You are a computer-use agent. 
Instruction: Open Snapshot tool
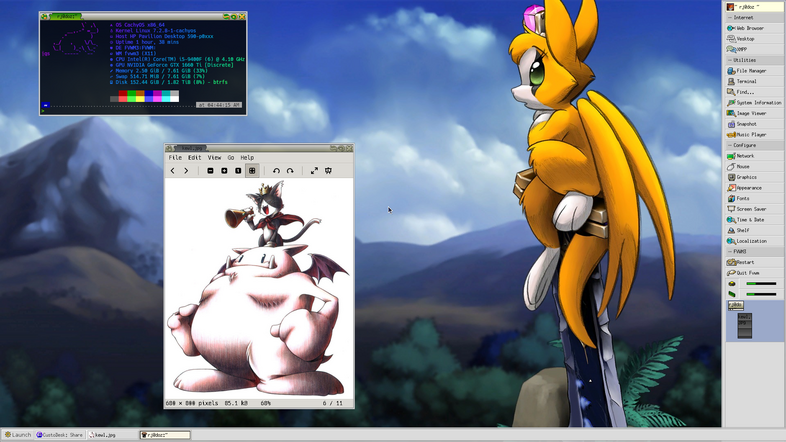[754, 124]
